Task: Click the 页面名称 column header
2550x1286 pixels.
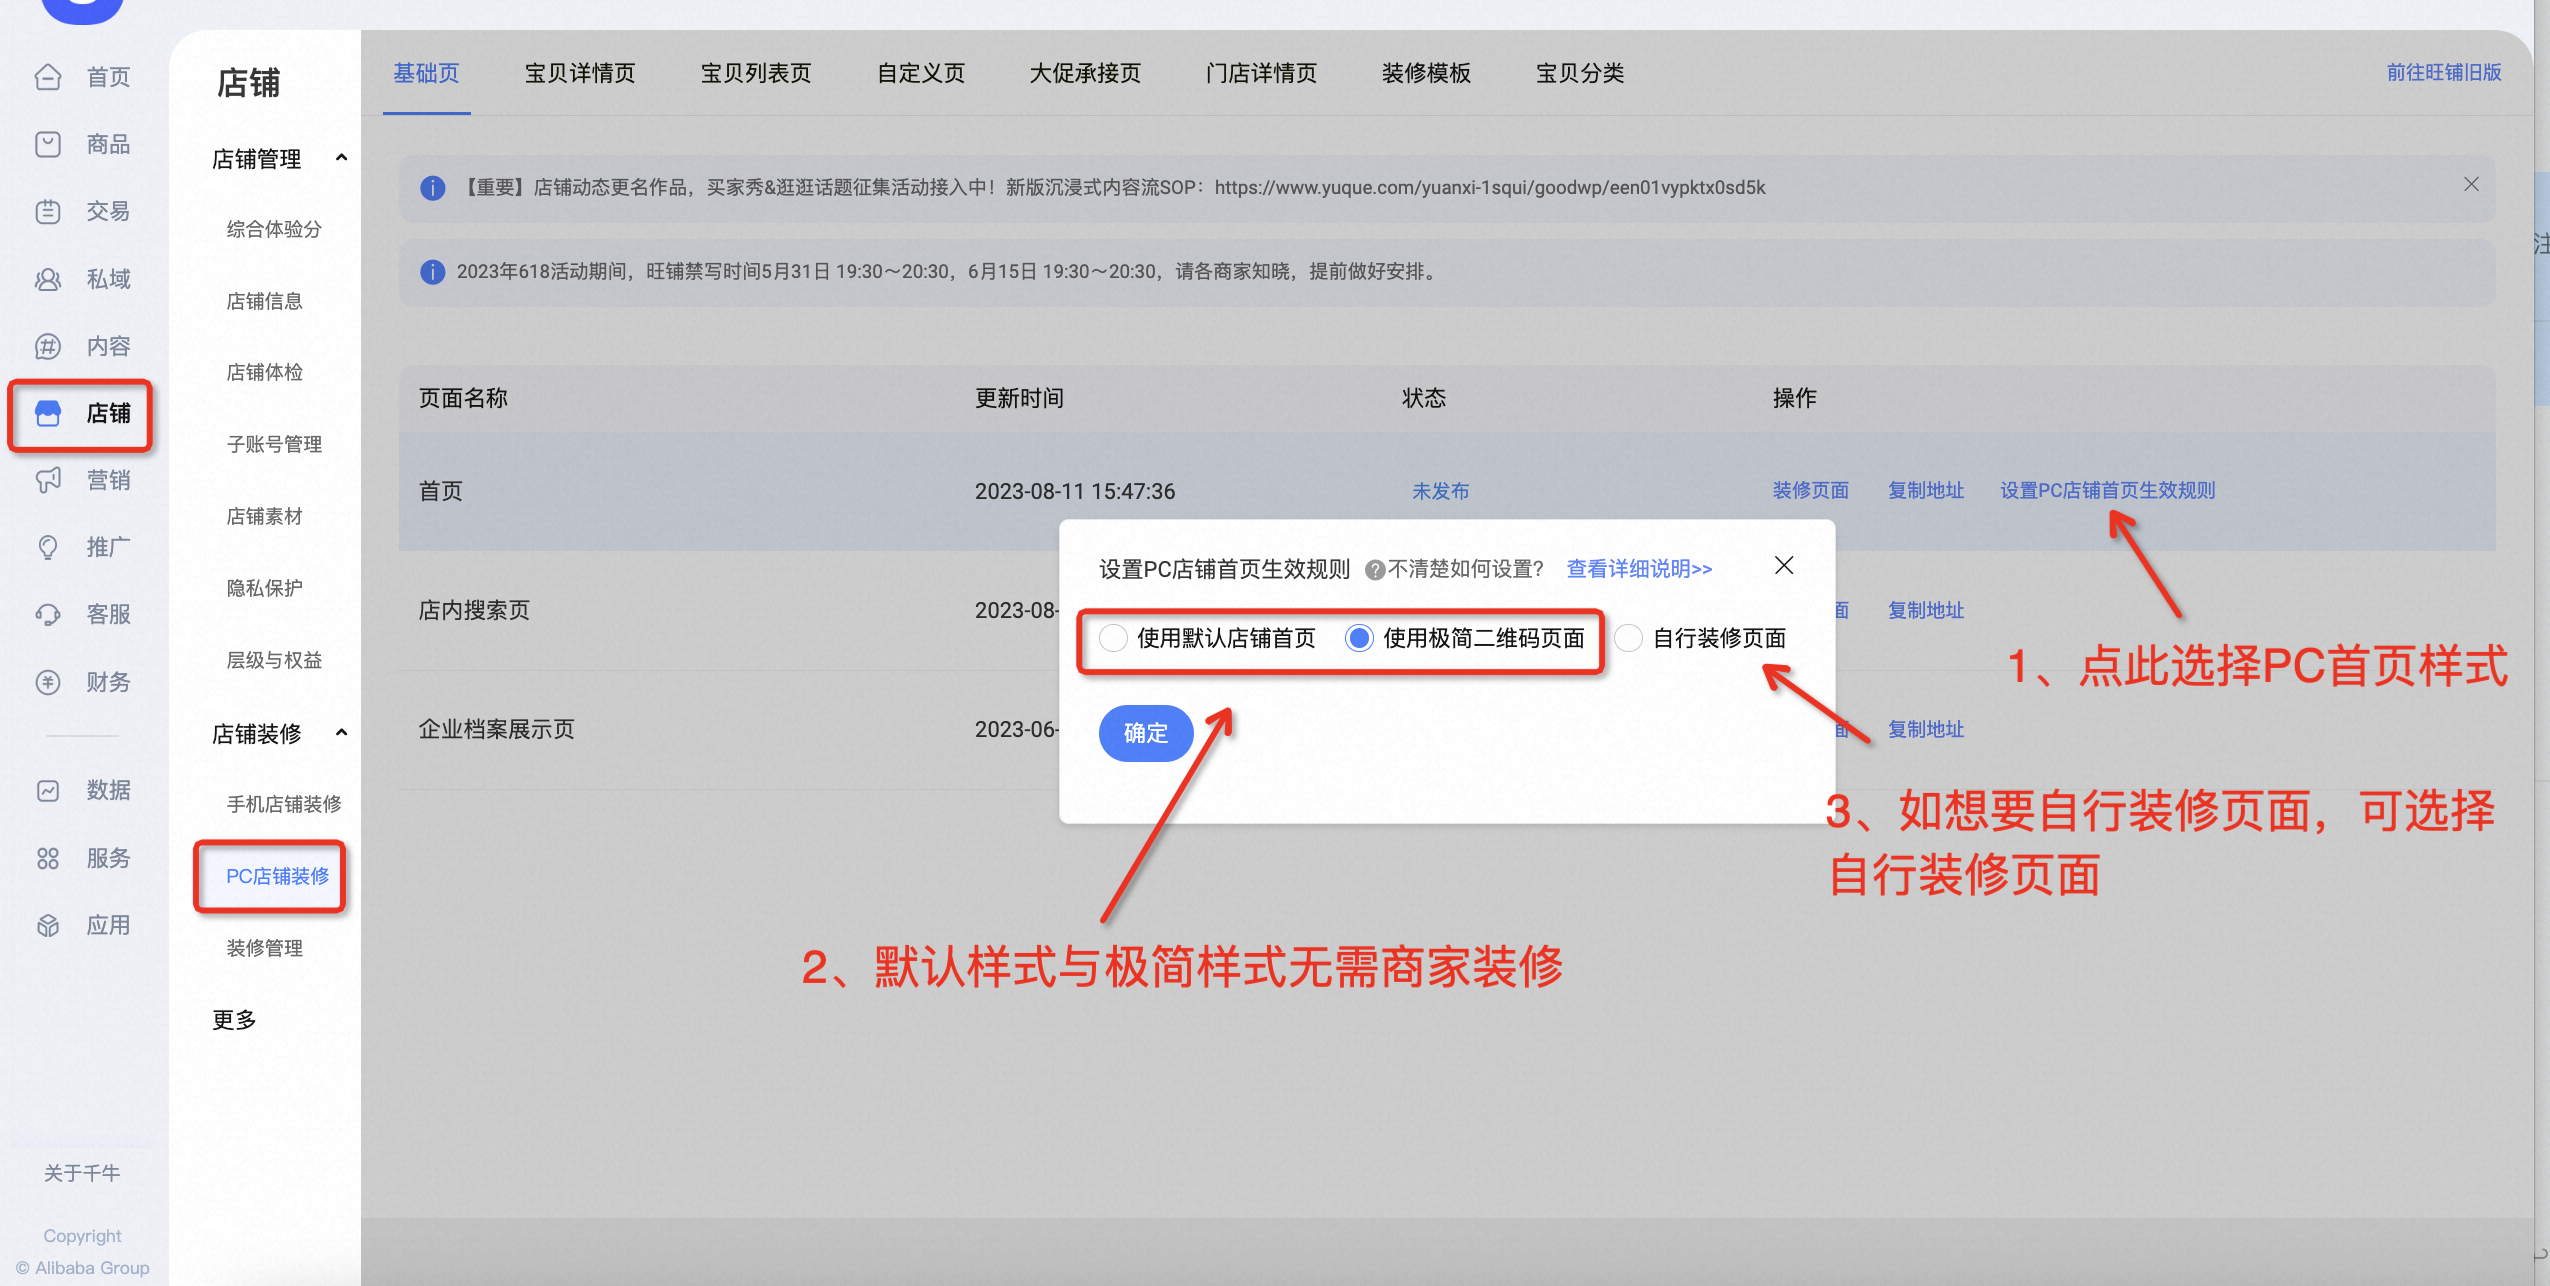Action: tap(463, 398)
